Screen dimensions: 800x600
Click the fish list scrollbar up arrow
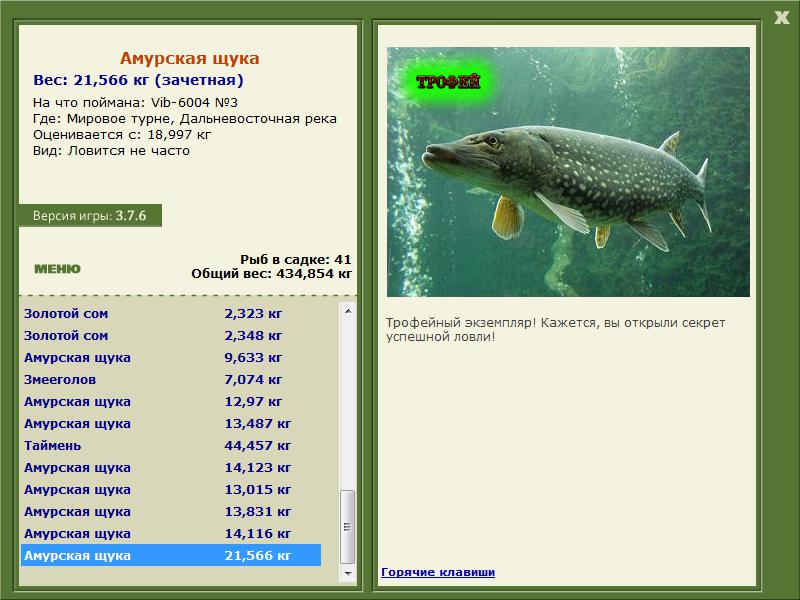point(348,311)
